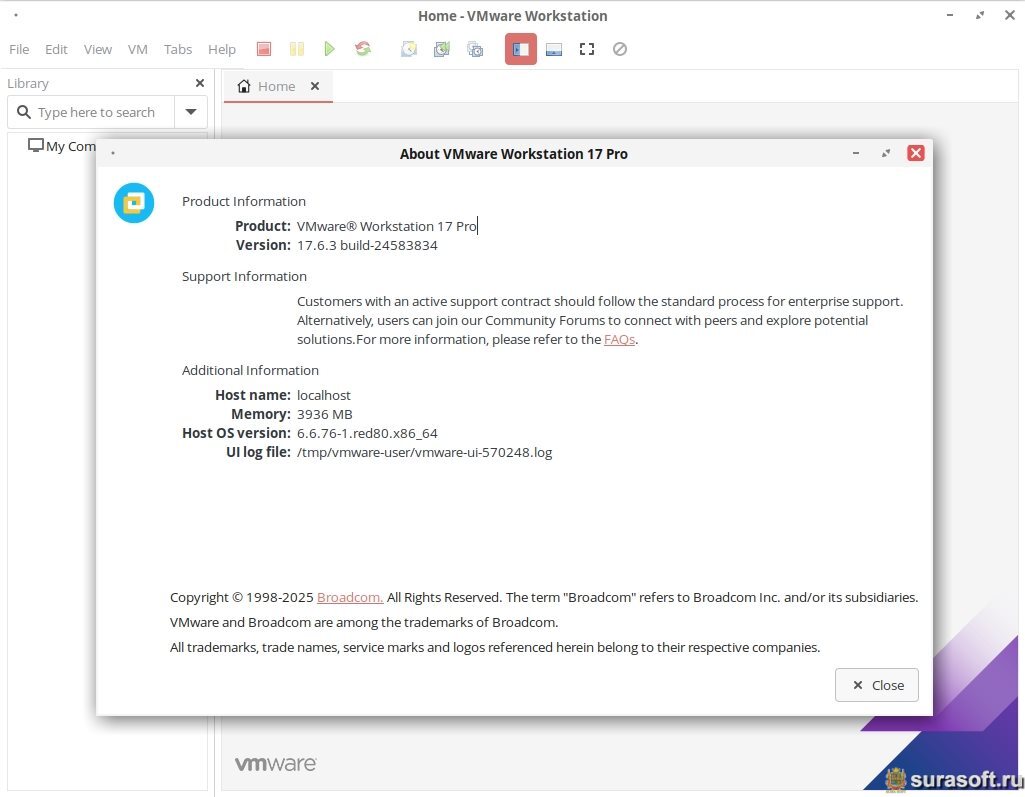Open the File menu

pos(19,49)
